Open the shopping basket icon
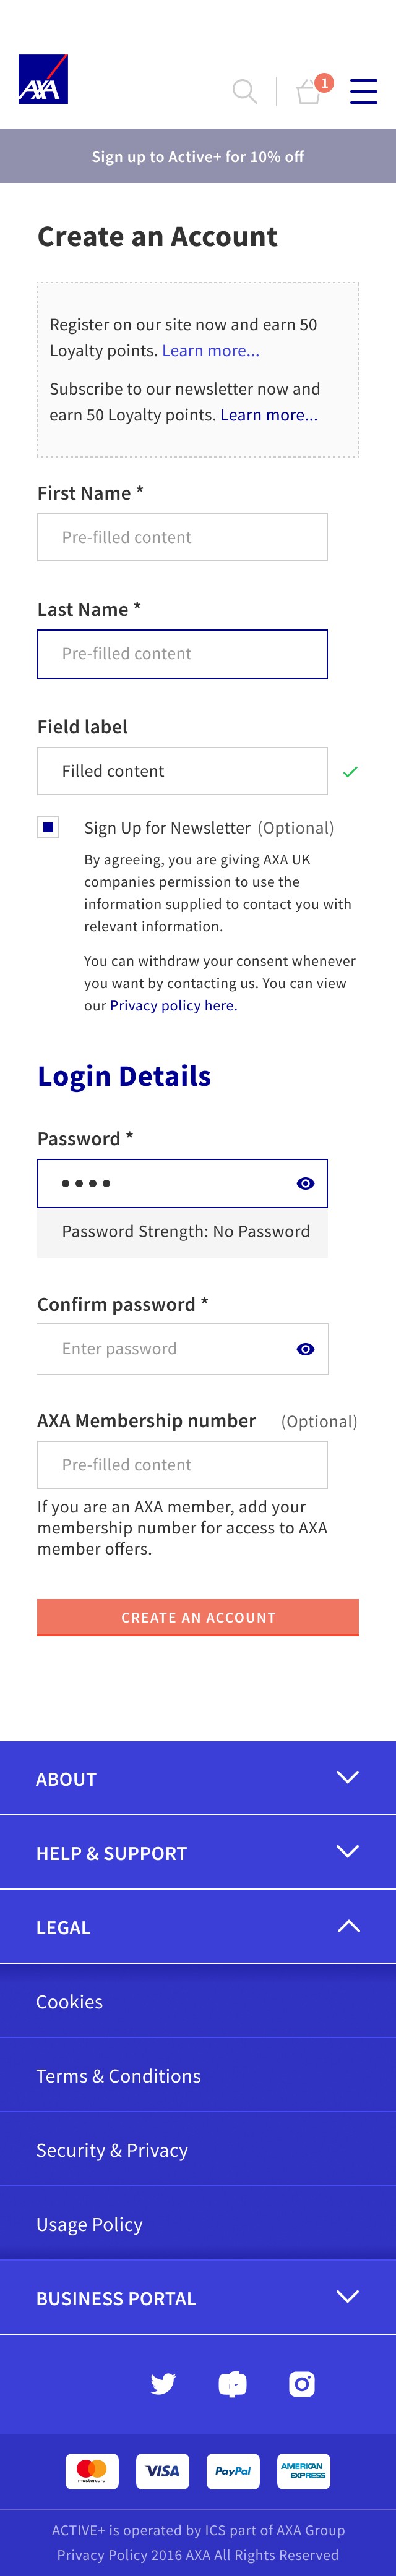 tap(309, 92)
